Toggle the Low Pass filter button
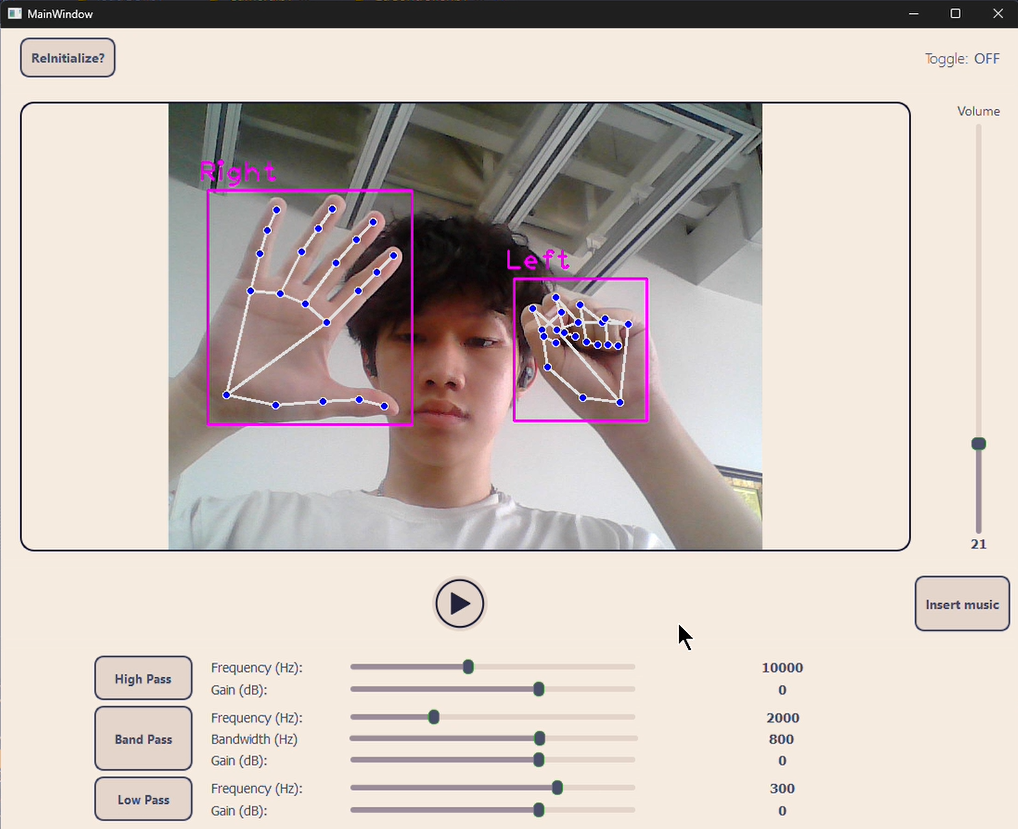Screen dimensions: 1018x829 click(x=143, y=800)
